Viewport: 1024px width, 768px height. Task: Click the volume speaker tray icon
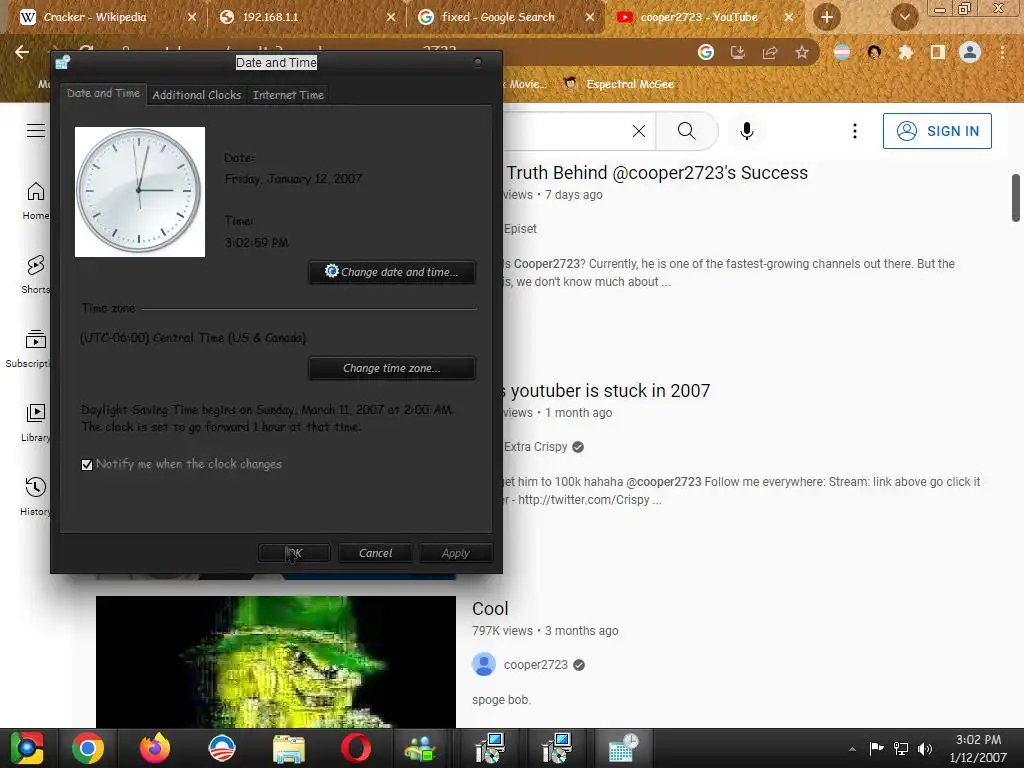click(925, 749)
